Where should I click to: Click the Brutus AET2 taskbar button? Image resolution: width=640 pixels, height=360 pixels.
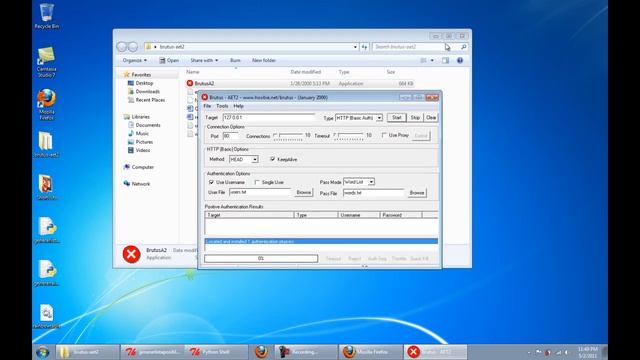click(x=435, y=351)
